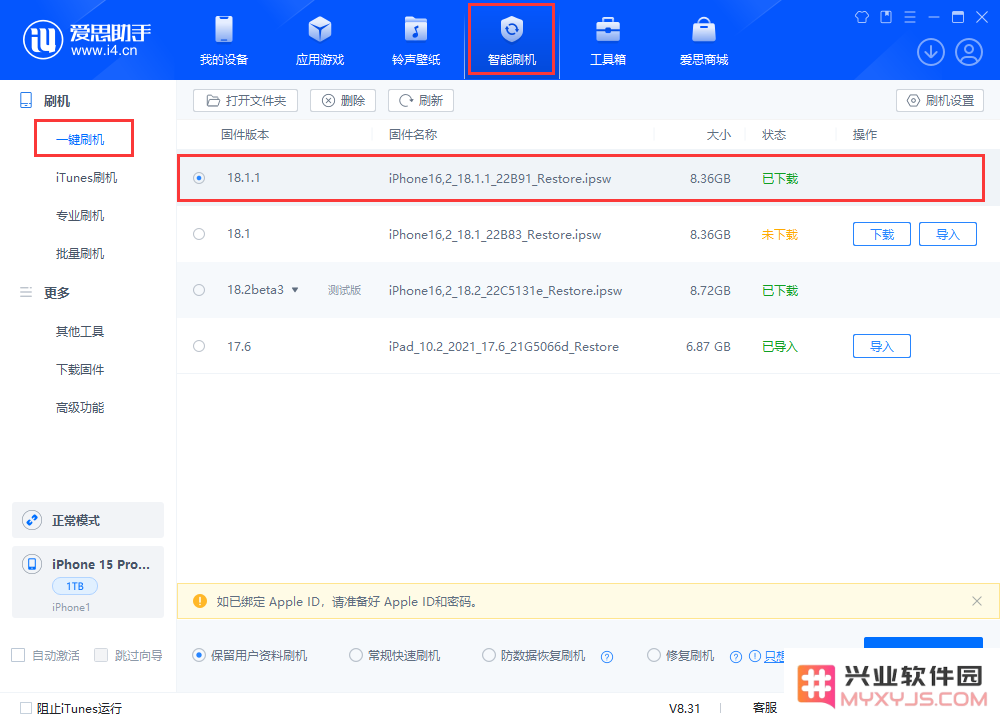This screenshot has height=723, width=1000.
Task: Click iPhone16,2_18.1.1_22B91_Restore.ipsw filename
Action: [500, 179]
